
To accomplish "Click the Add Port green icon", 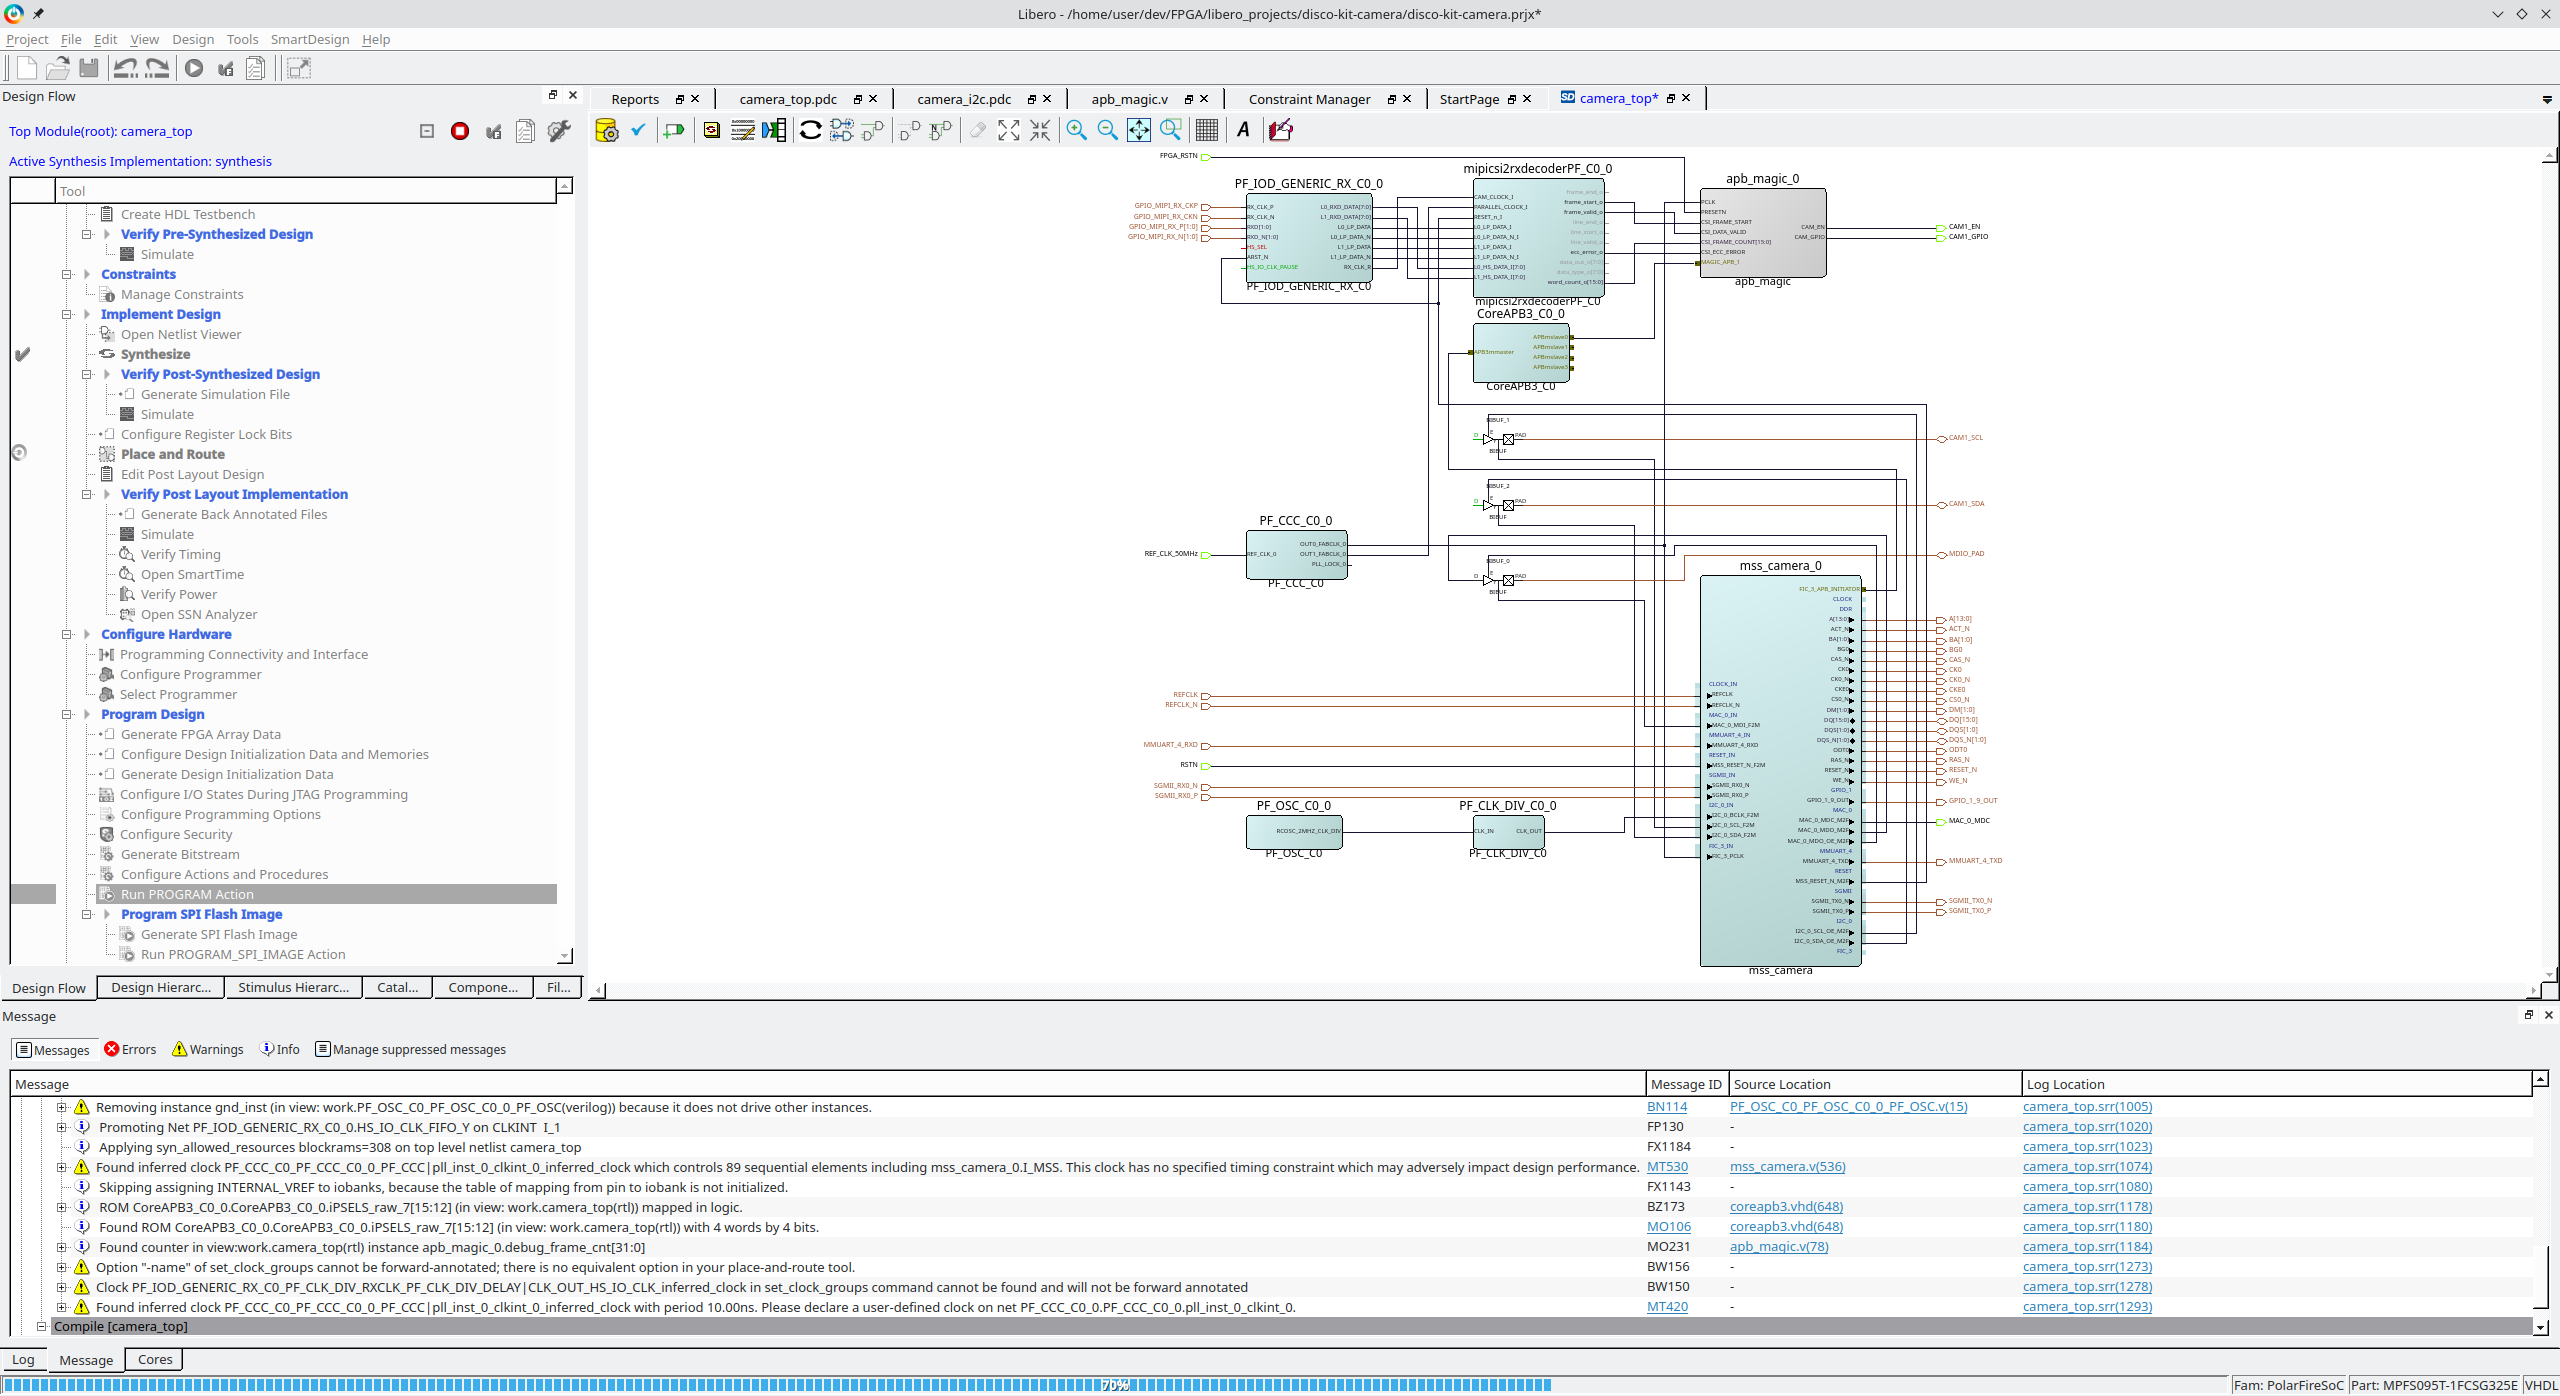I will pos(674,130).
